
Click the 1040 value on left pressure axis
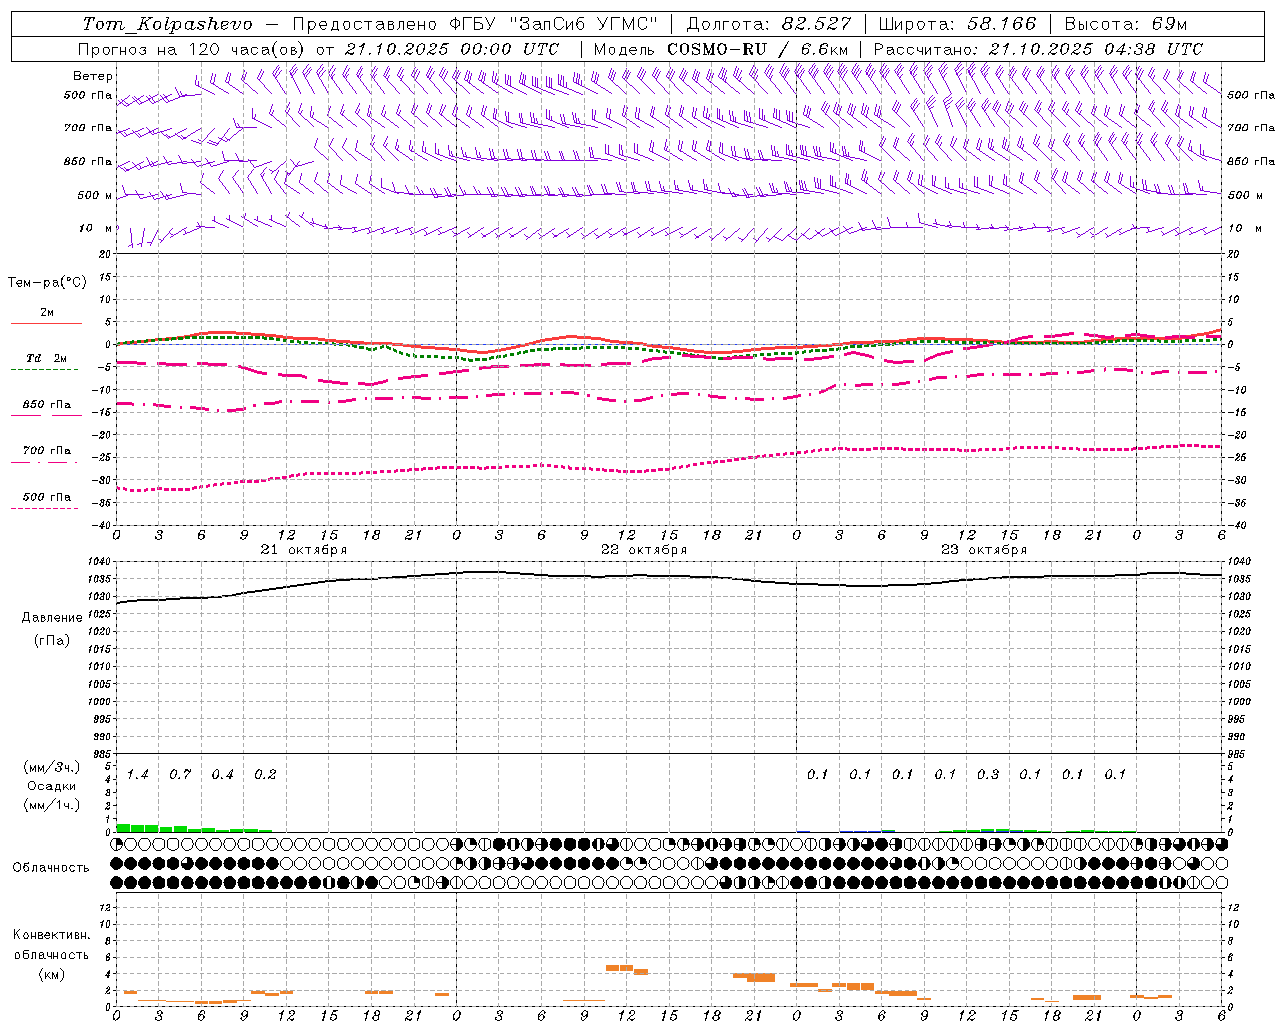[98, 562]
